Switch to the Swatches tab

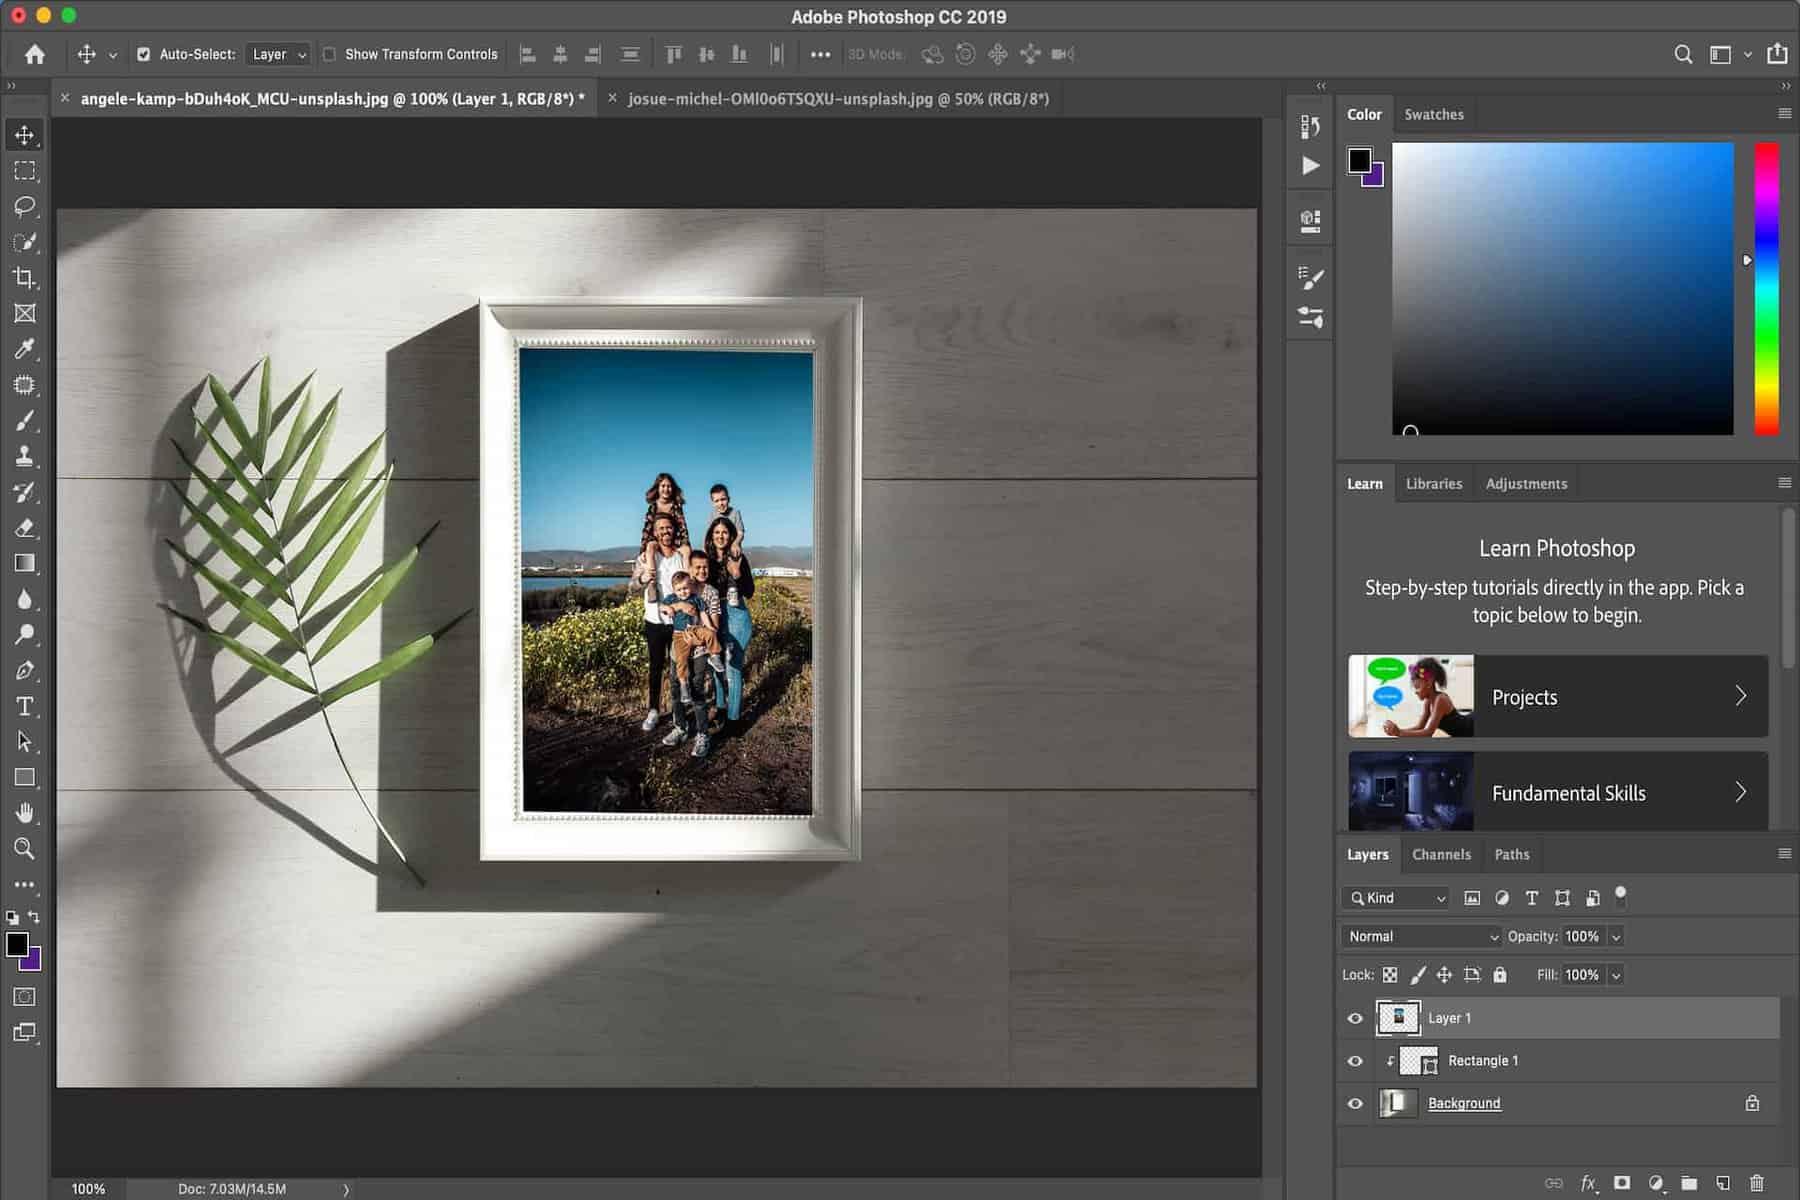[1433, 114]
